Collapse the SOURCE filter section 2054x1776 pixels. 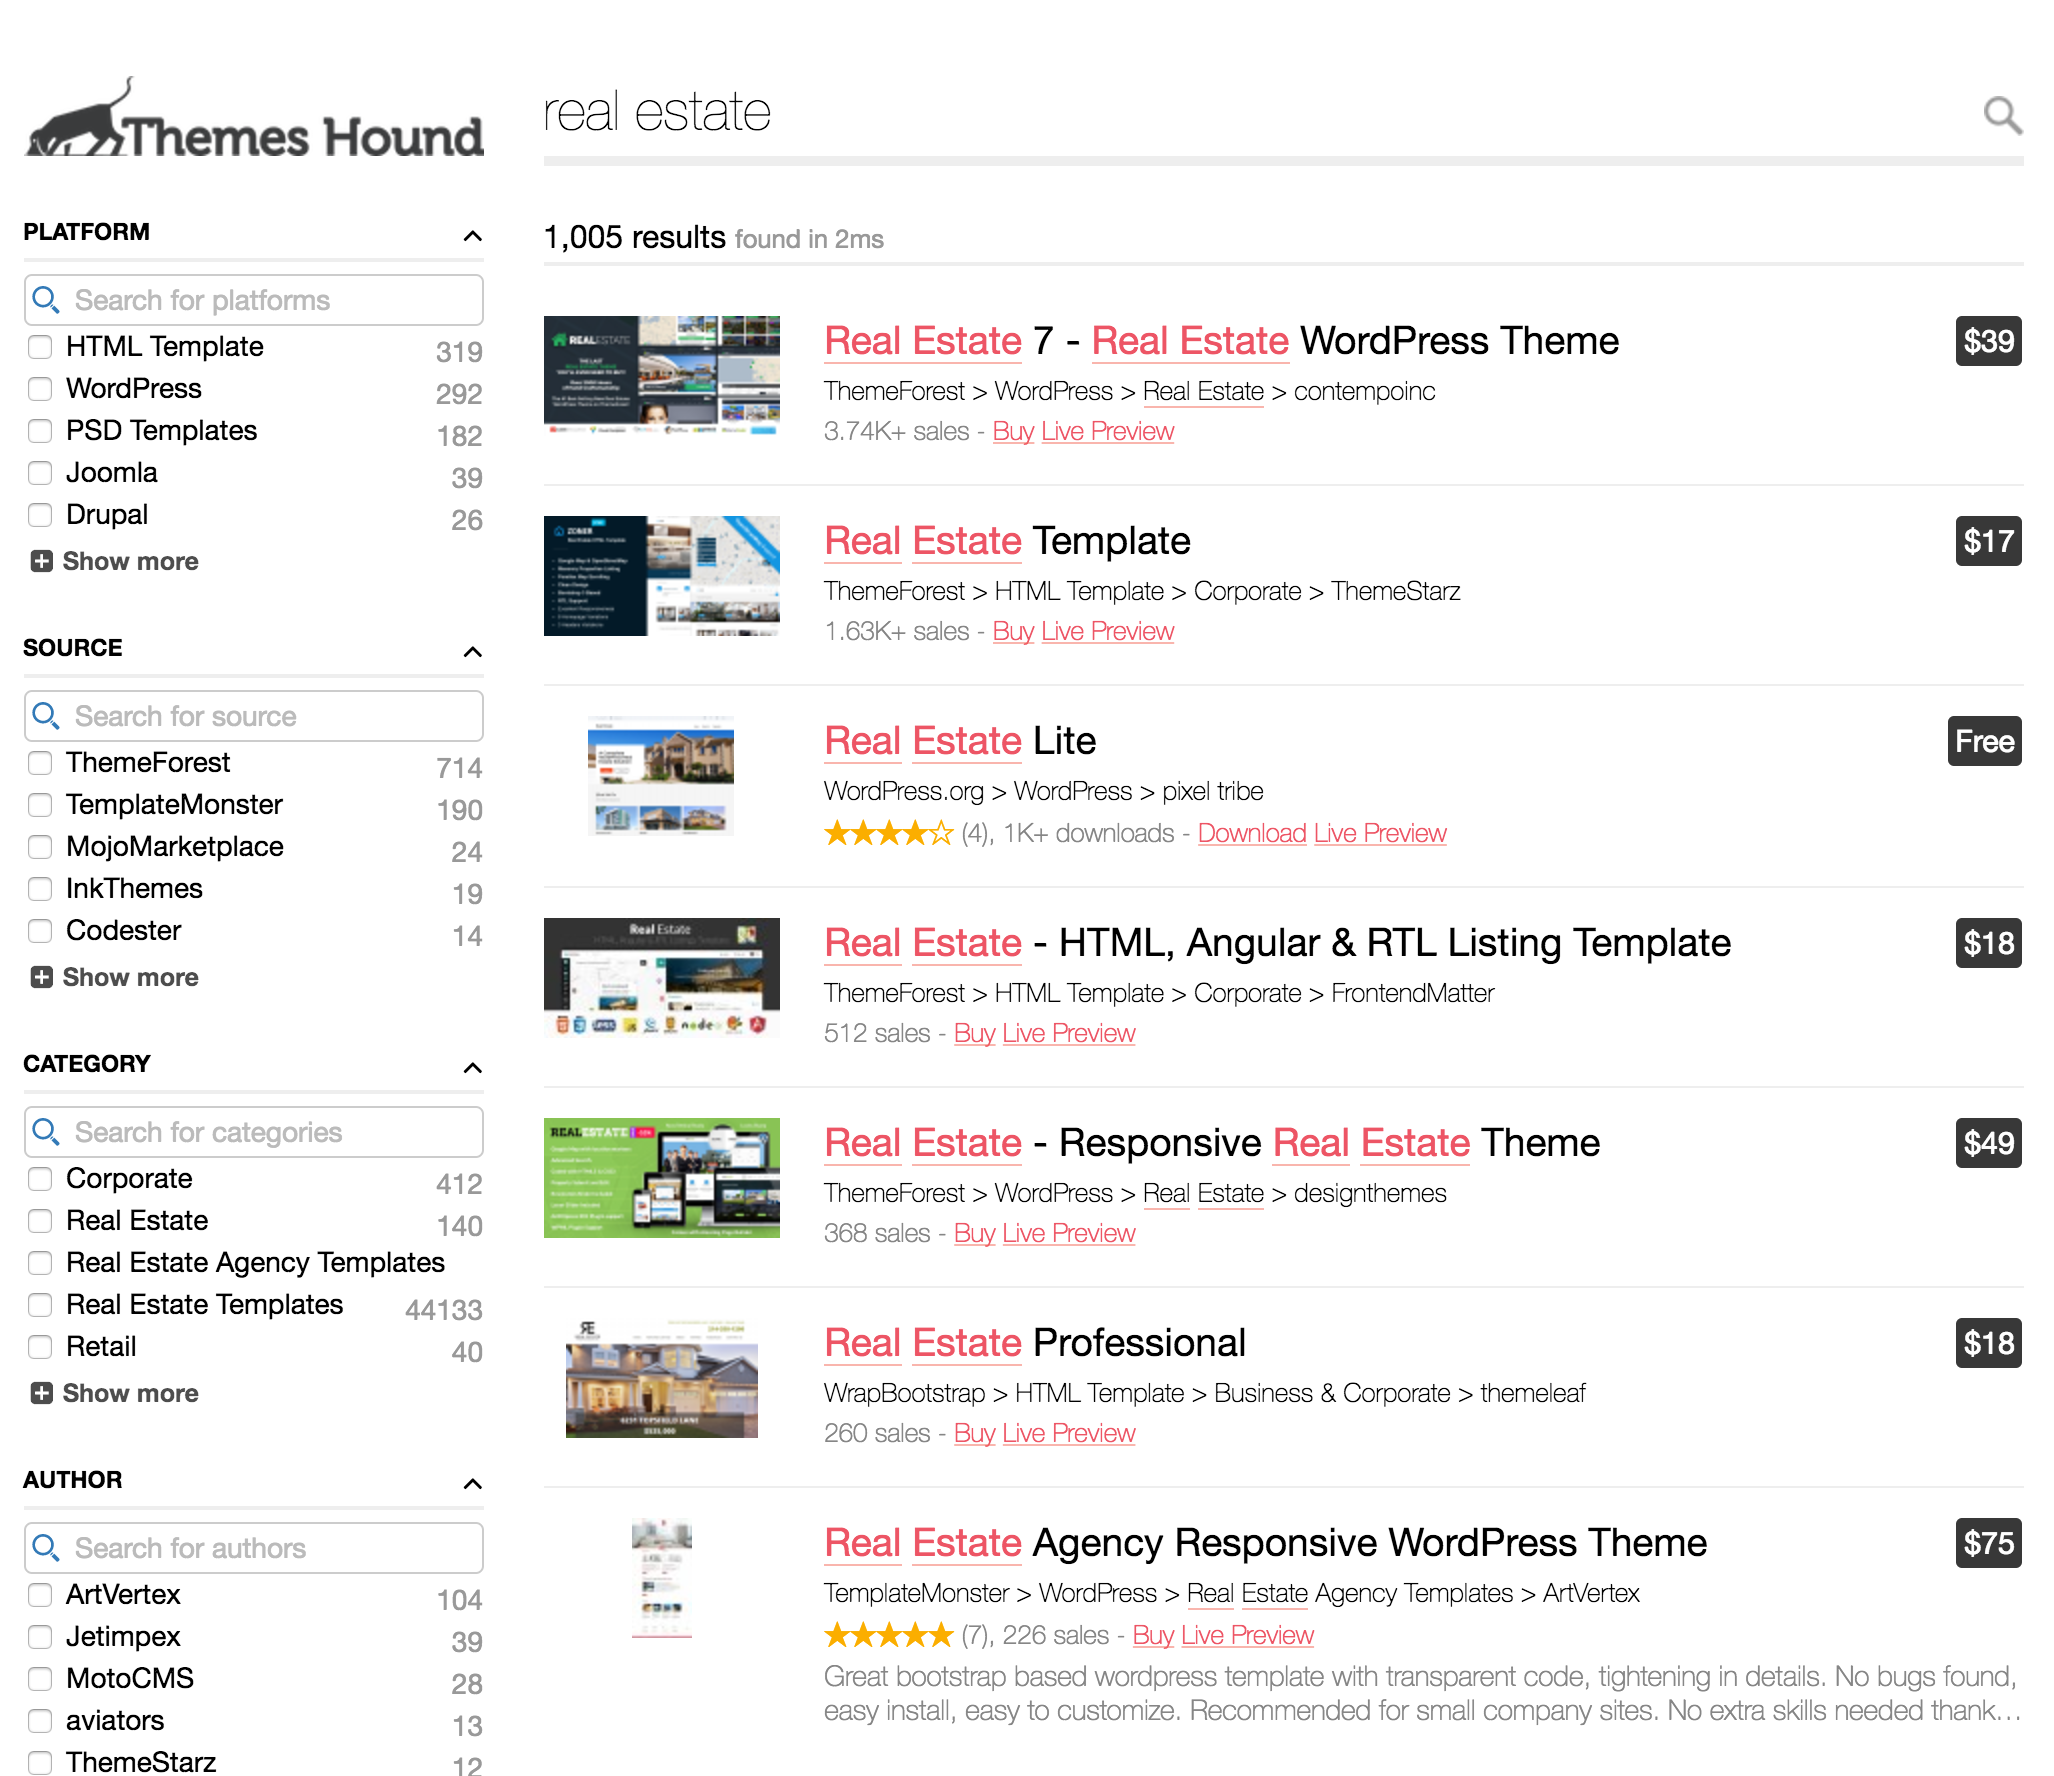[472, 651]
